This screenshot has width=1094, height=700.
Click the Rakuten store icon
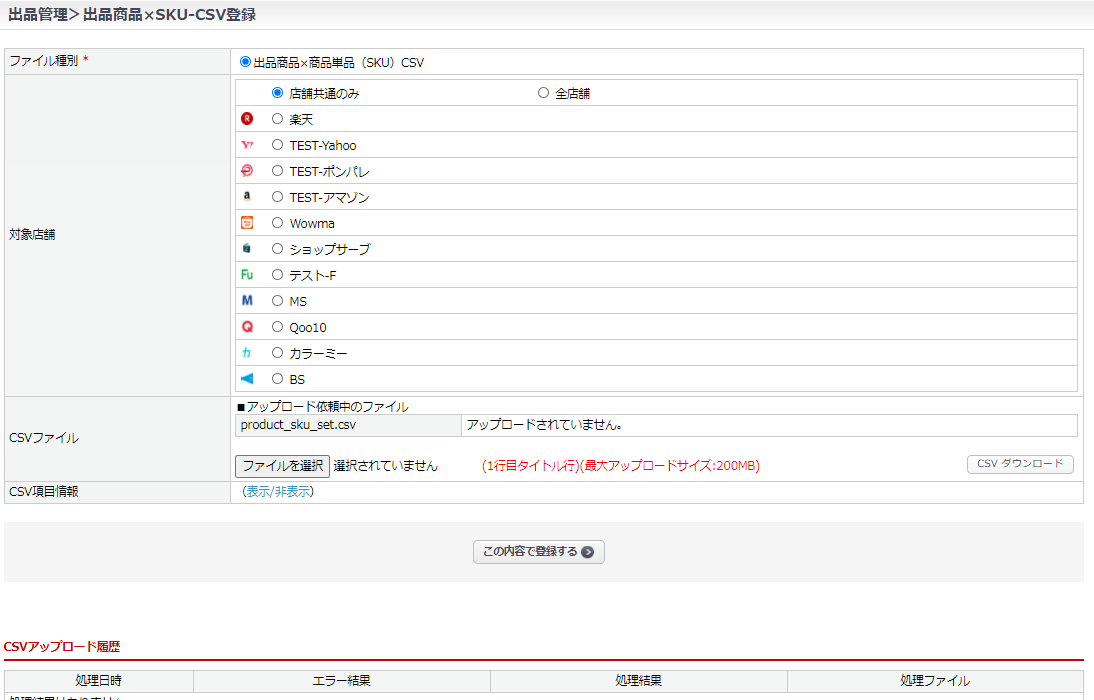click(247, 119)
